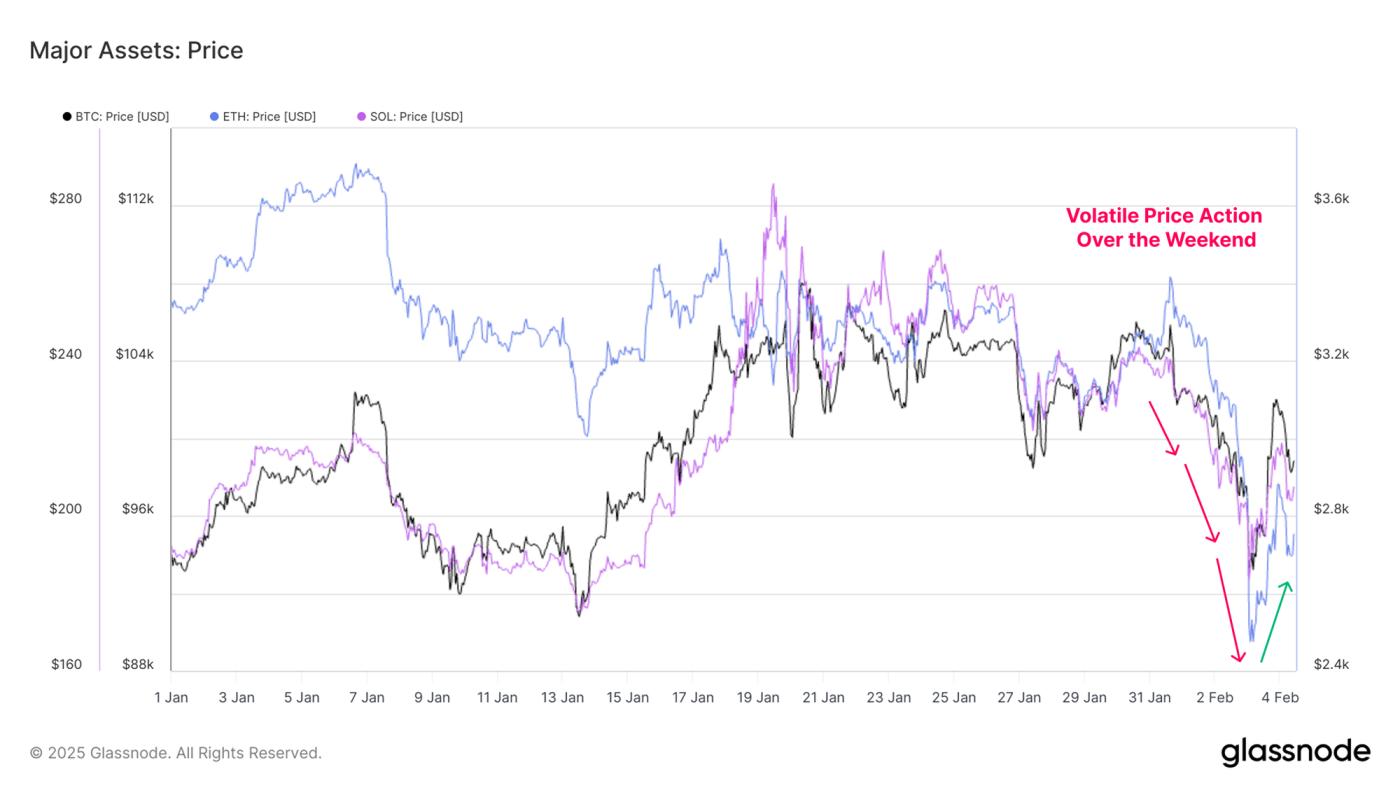Click the green upward arrow annotation
The height and width of the screenshot is (788, 1400).
(1274, 621)
